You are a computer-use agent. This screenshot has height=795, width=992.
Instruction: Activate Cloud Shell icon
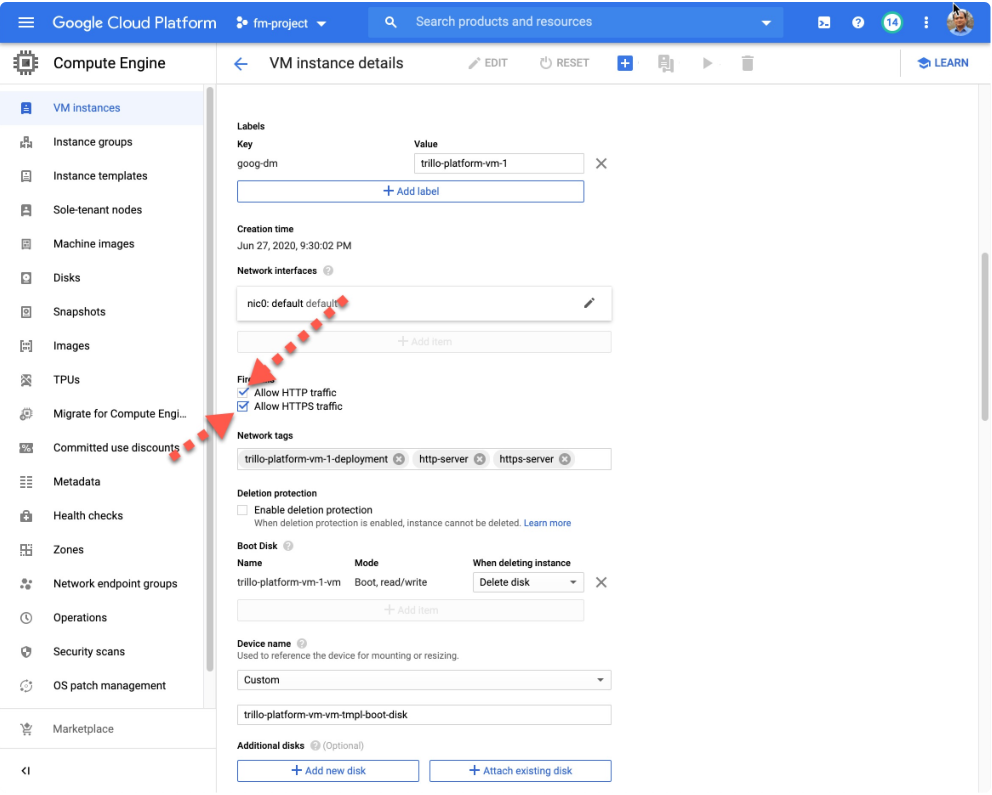pyautogui.click(x=824, y=23)
